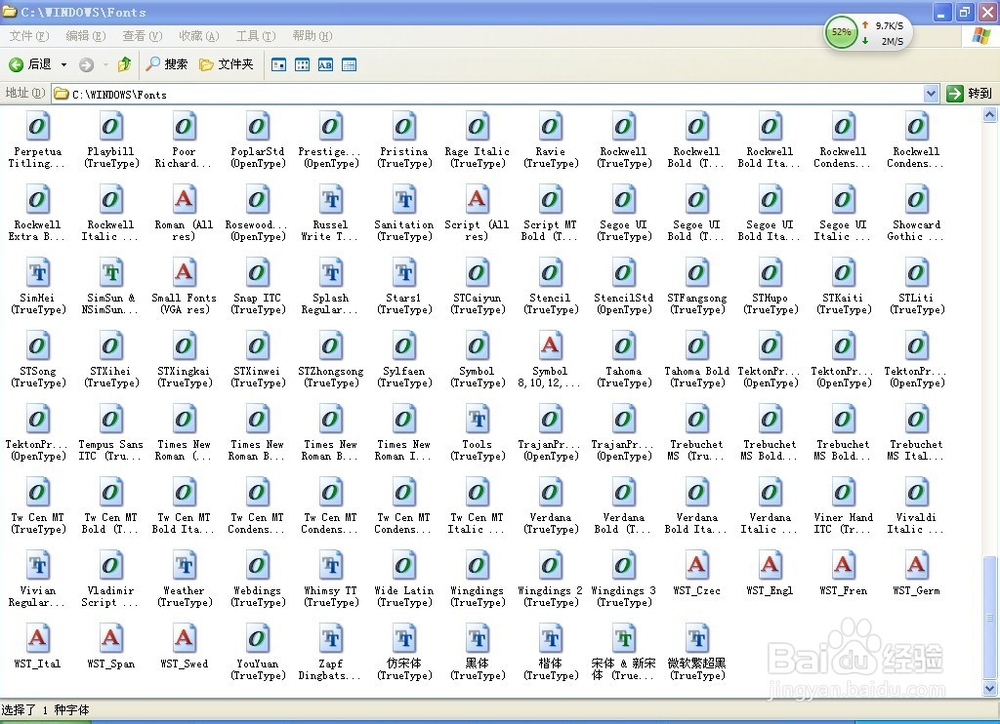
Task: Click the Snap ITC font icon
Action: 258,272
